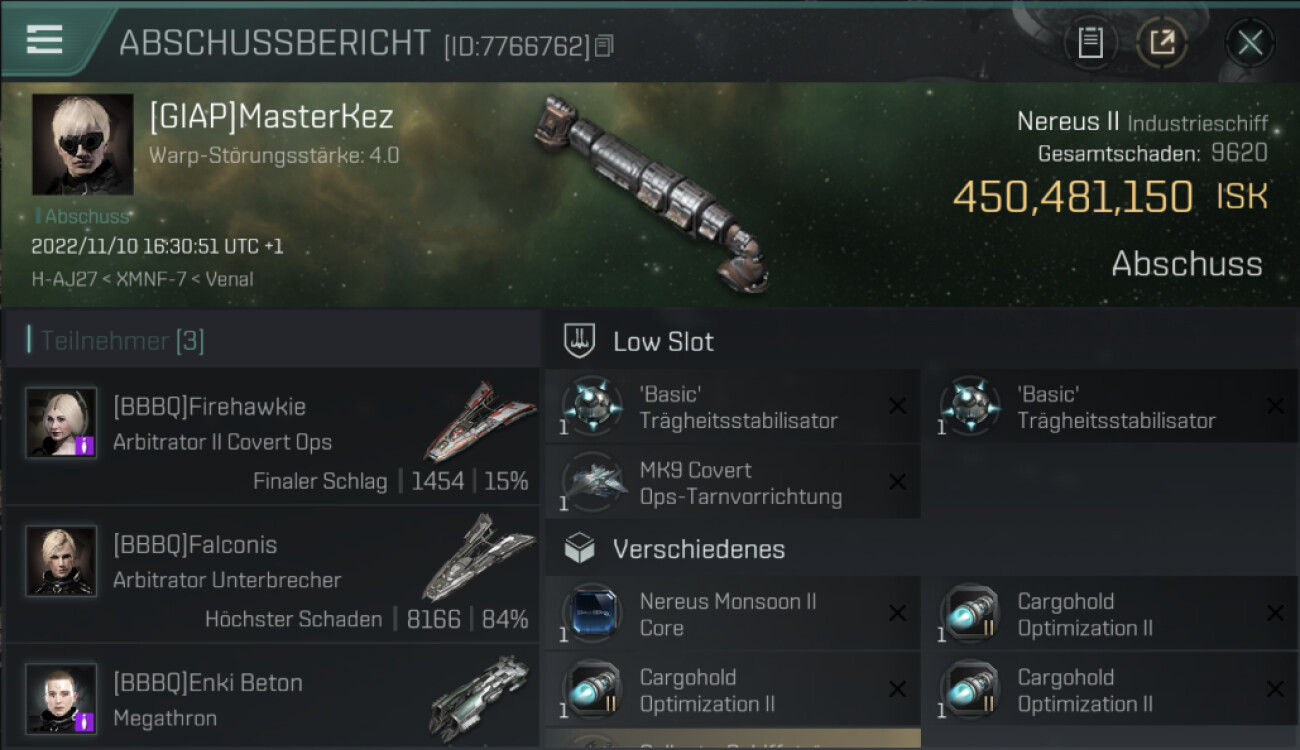Select the MK9 Covert Ops-Tarnvorrichtung item
The image size is (1300, 750).
[x=732, y=483]
